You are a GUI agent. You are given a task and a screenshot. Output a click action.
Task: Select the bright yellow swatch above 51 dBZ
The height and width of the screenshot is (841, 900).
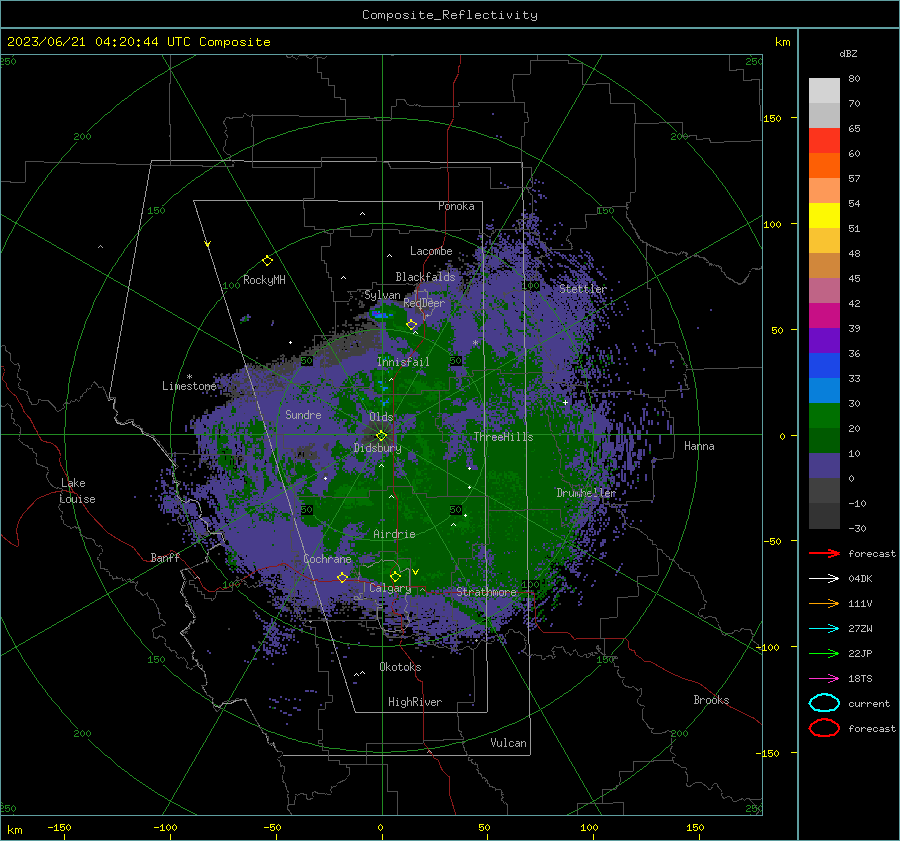coord(824,215)
